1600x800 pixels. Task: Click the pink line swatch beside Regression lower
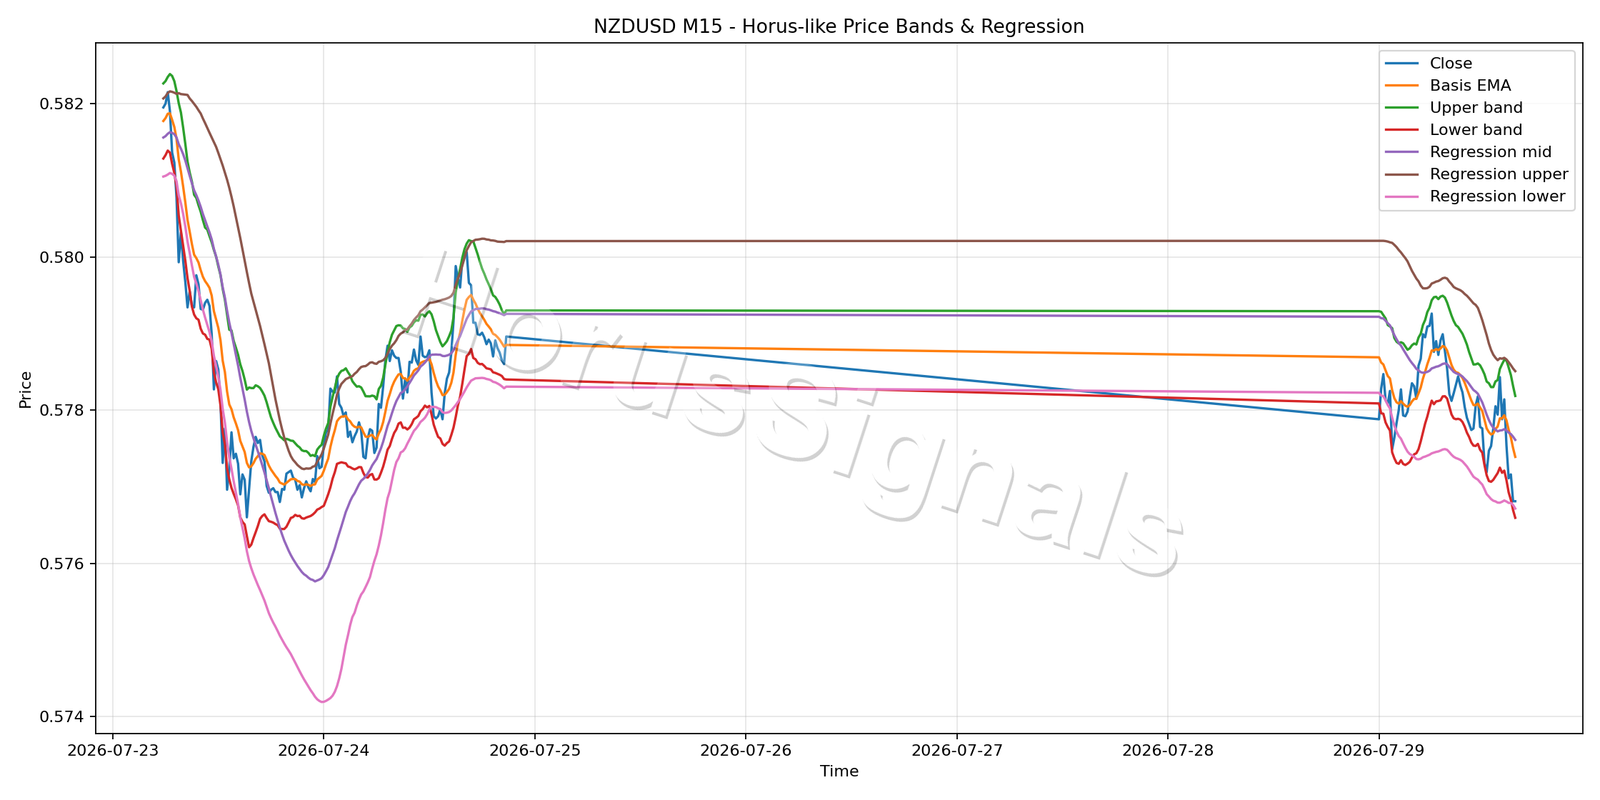pyautogui.click(x=1402, y=196)
